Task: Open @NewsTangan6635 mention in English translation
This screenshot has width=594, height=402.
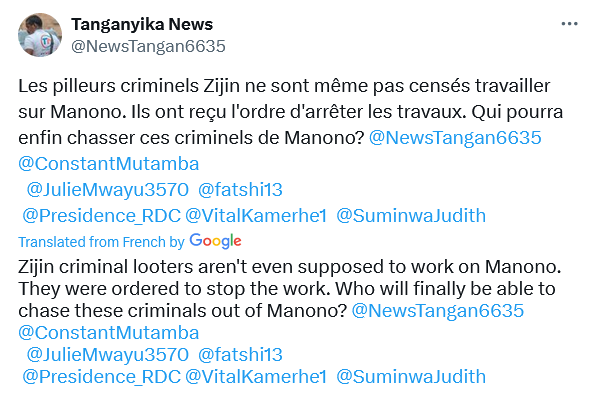Action: (438, 310)
